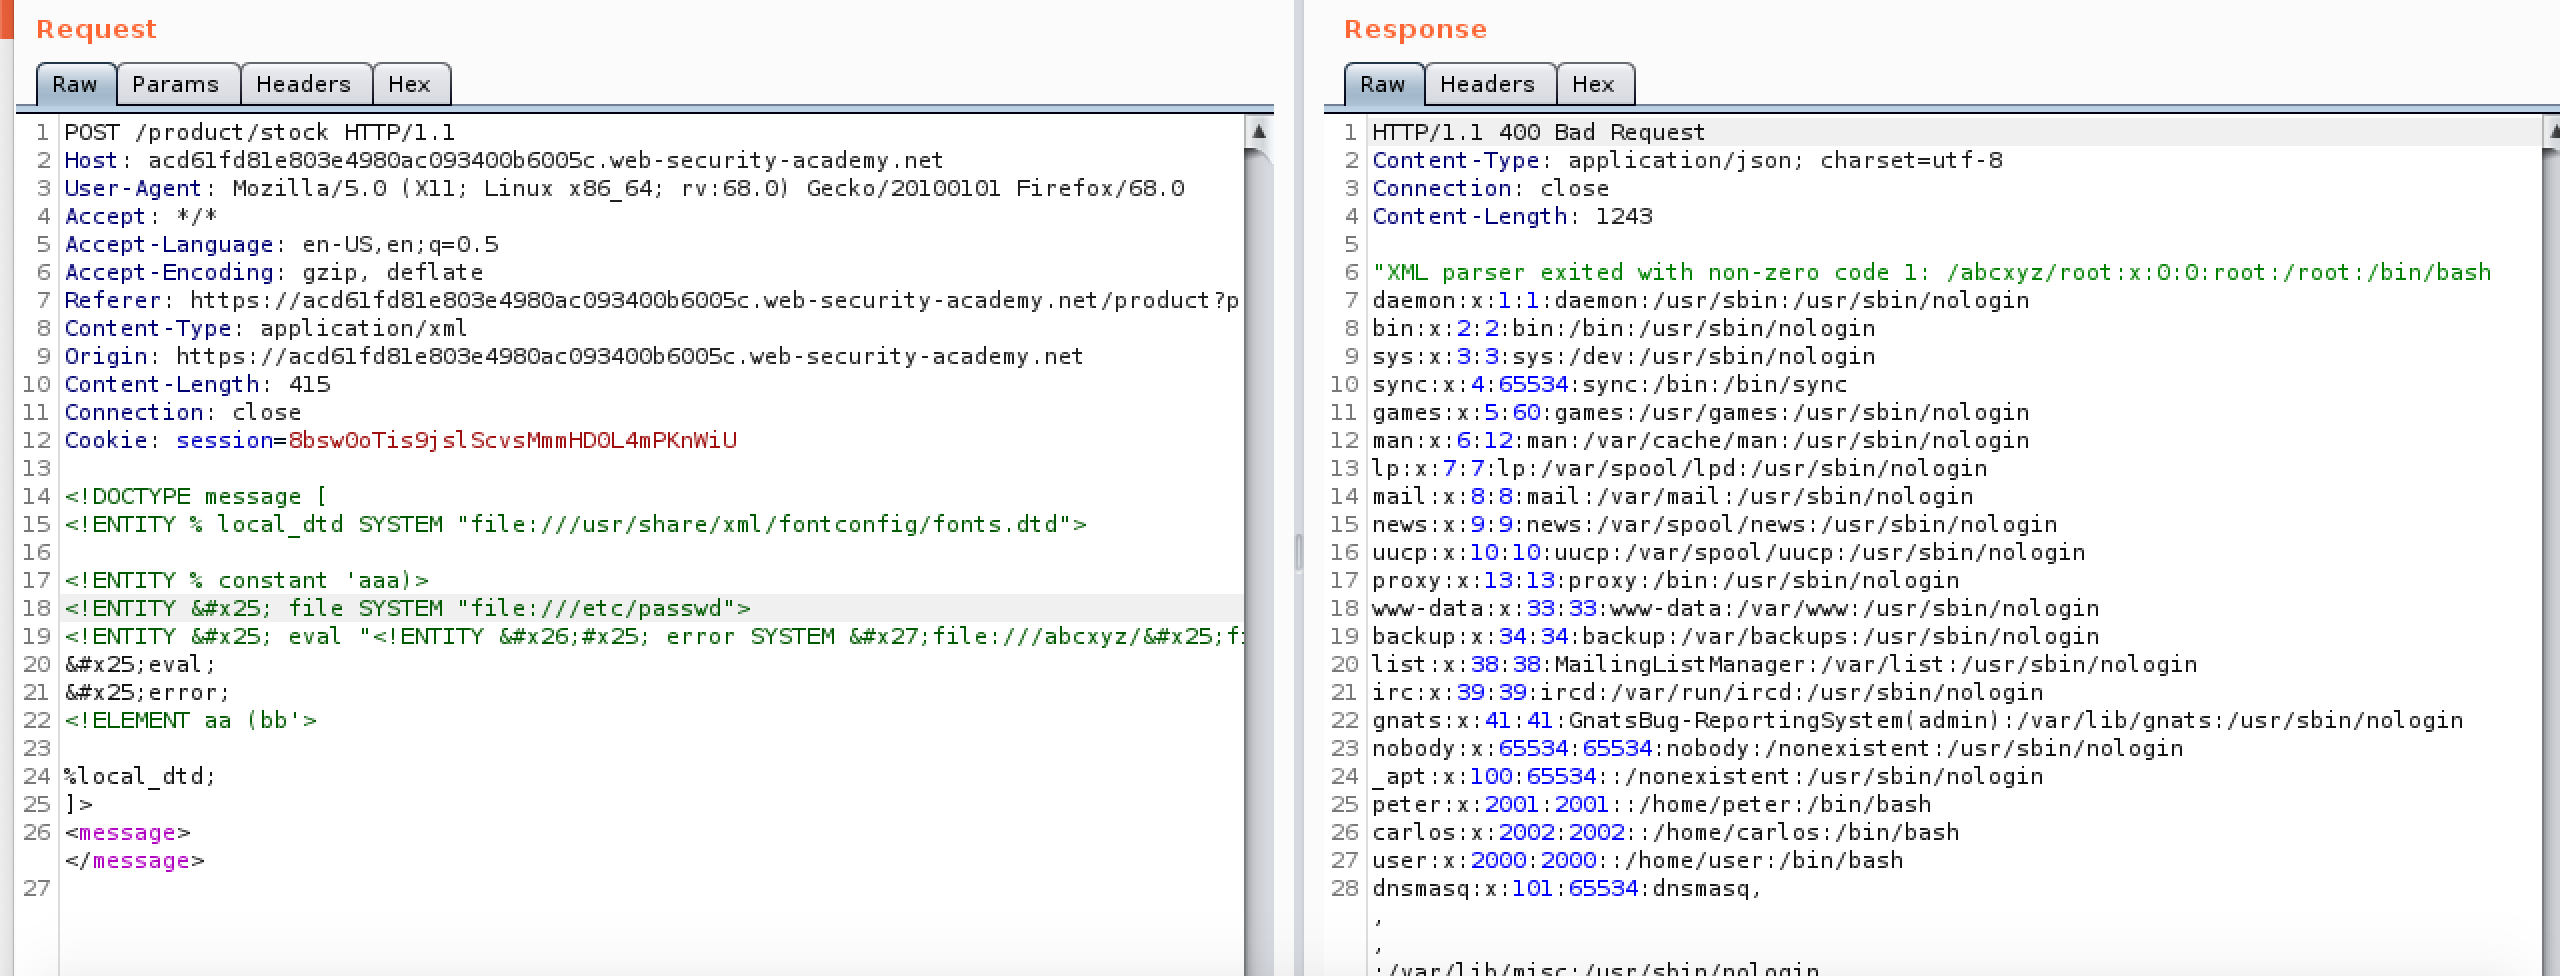This screenshot has width=2560, height=976.
Task: Switch to Response Hex tab
Action: 1594,84
